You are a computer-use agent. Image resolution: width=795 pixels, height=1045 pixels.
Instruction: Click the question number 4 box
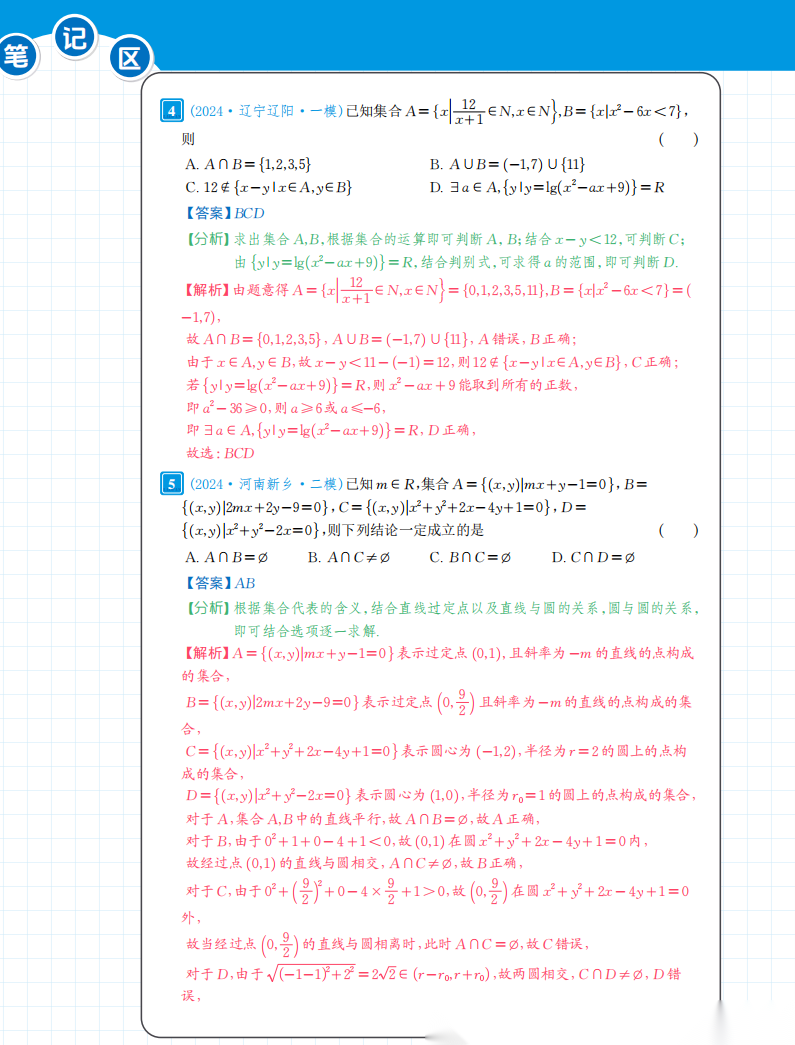[172, 111]
